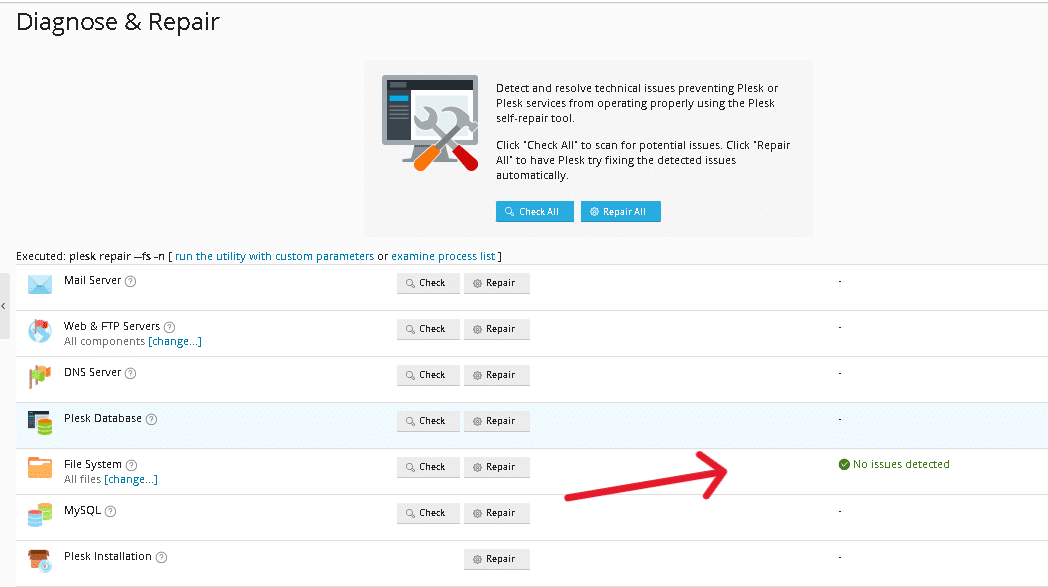The width and height of the screenshot is (1048, 587).
Task: Change files selection for File System
Action: tap(131, 480)
